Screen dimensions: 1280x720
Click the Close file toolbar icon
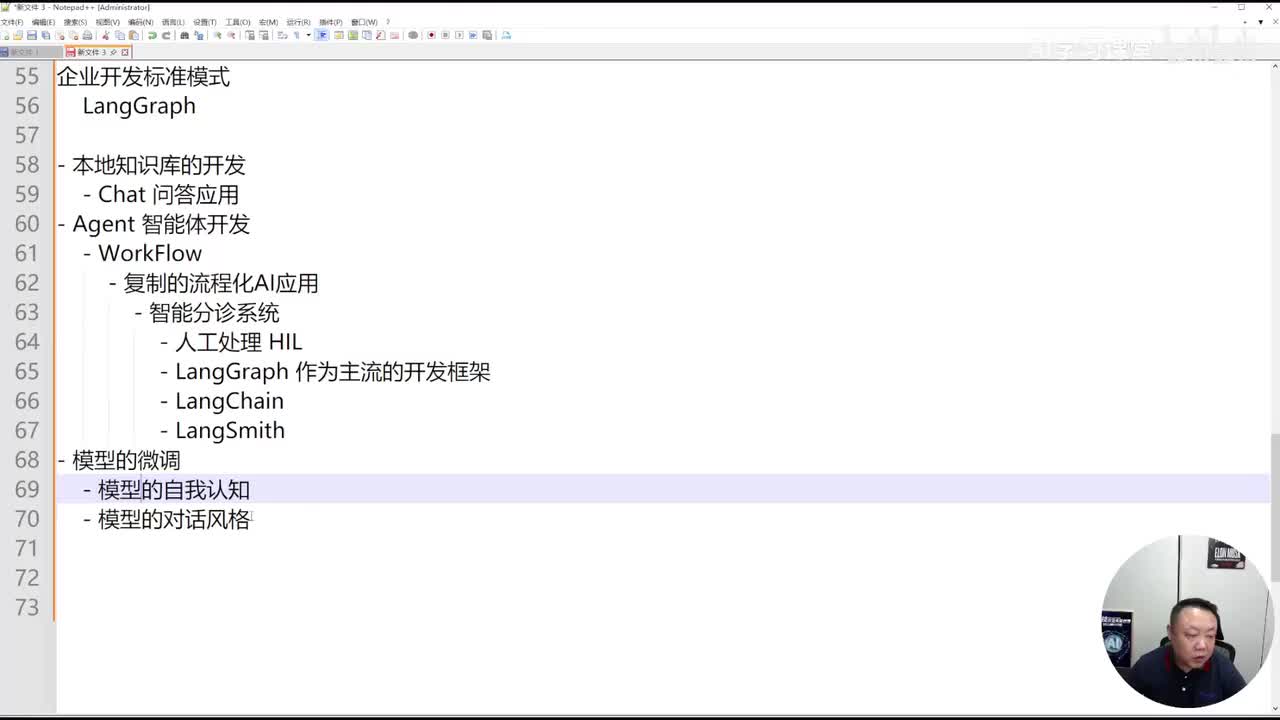[x=60, y=35]
